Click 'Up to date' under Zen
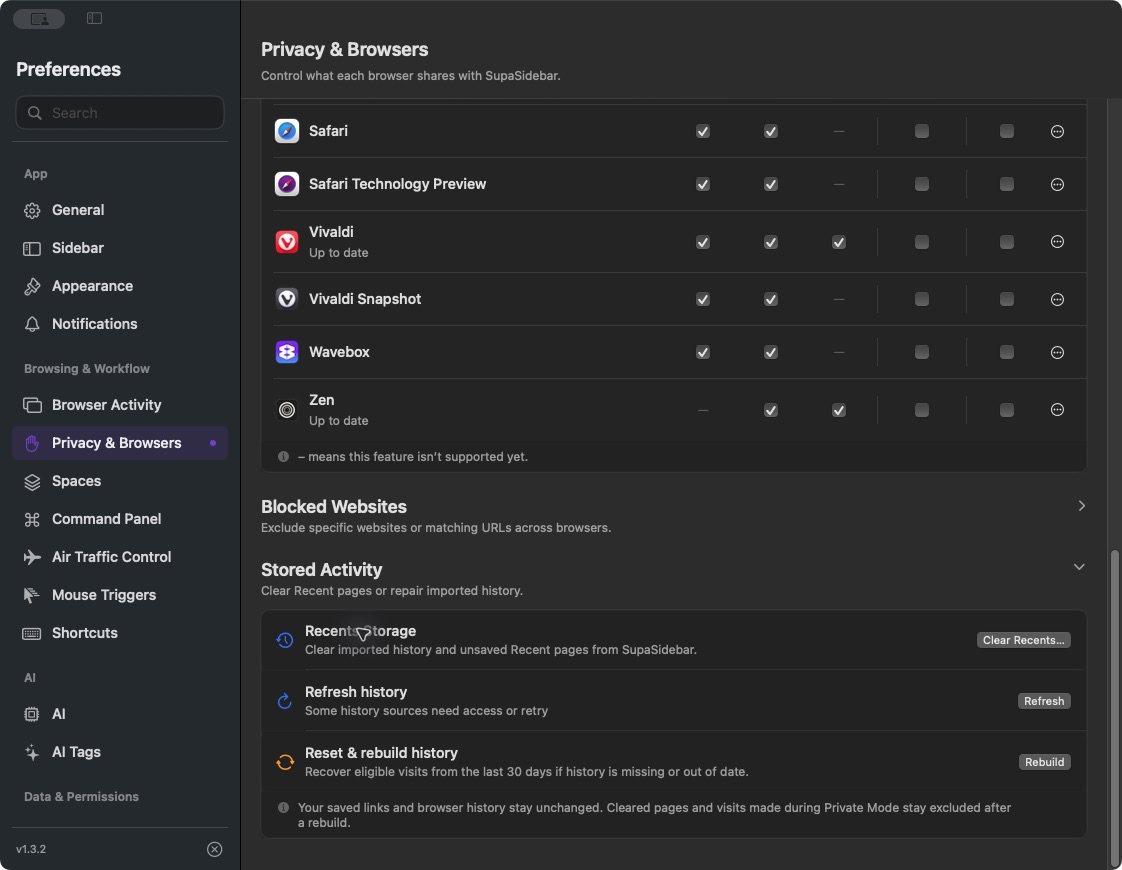The height and width of the screenshot is (870, 1122). pos(338,421)
